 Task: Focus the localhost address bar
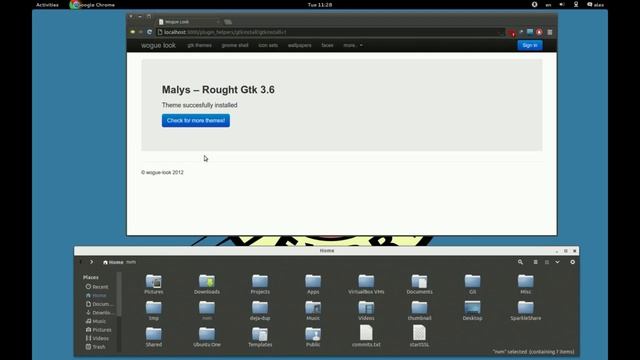coord(331,32)
